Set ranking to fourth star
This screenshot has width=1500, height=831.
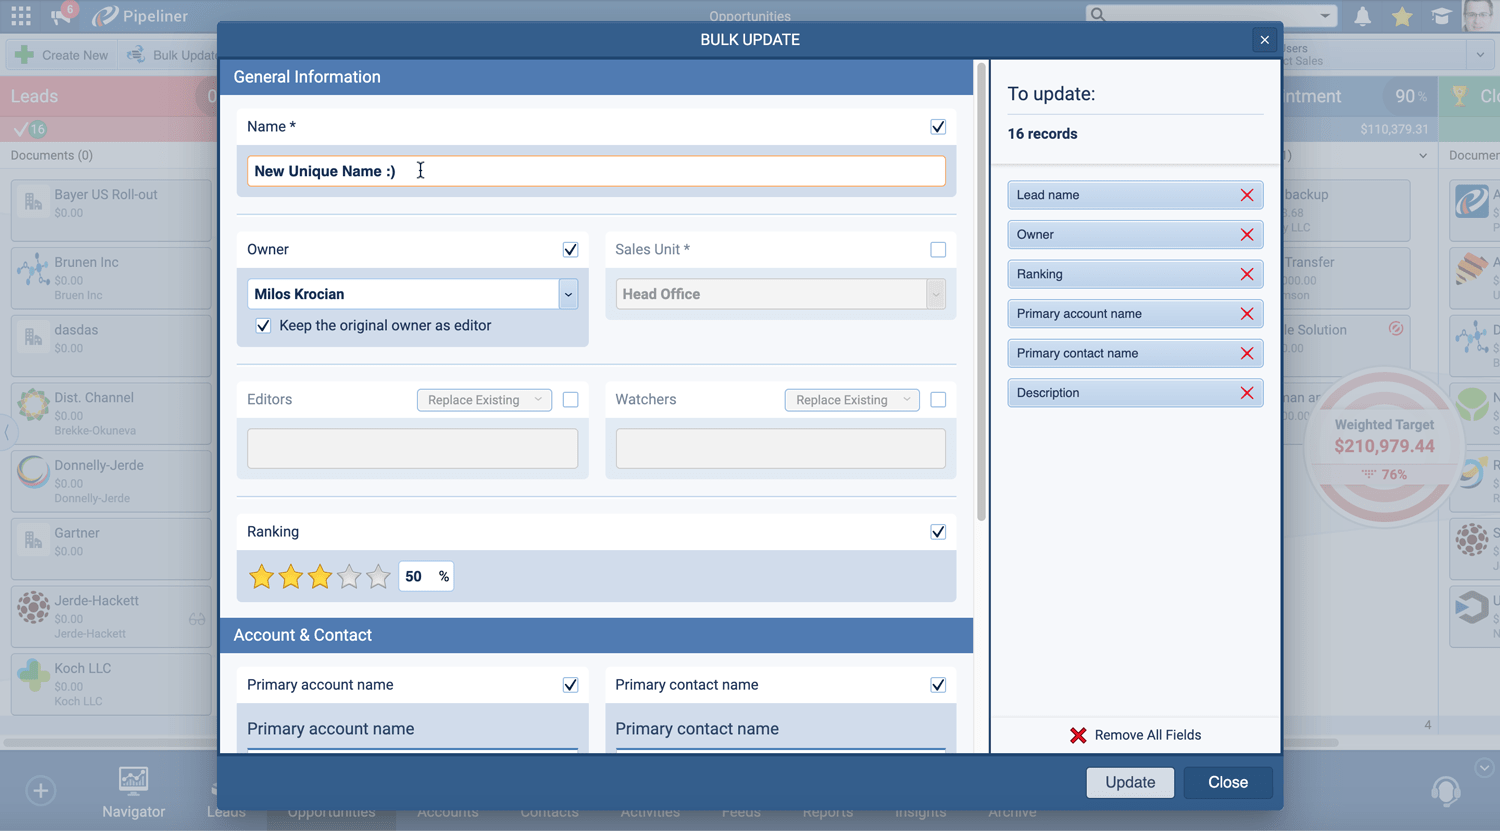(x=349, y=577)
